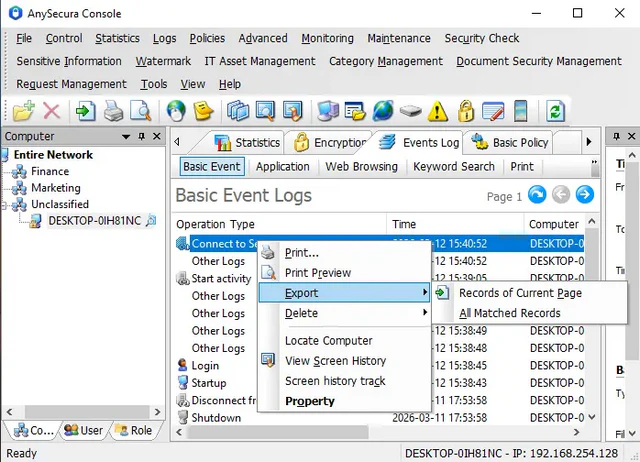Image resolution: width=640 pixels, height=462 pixels.
Task: Open the Security Check menu
Action: point(482,38)
